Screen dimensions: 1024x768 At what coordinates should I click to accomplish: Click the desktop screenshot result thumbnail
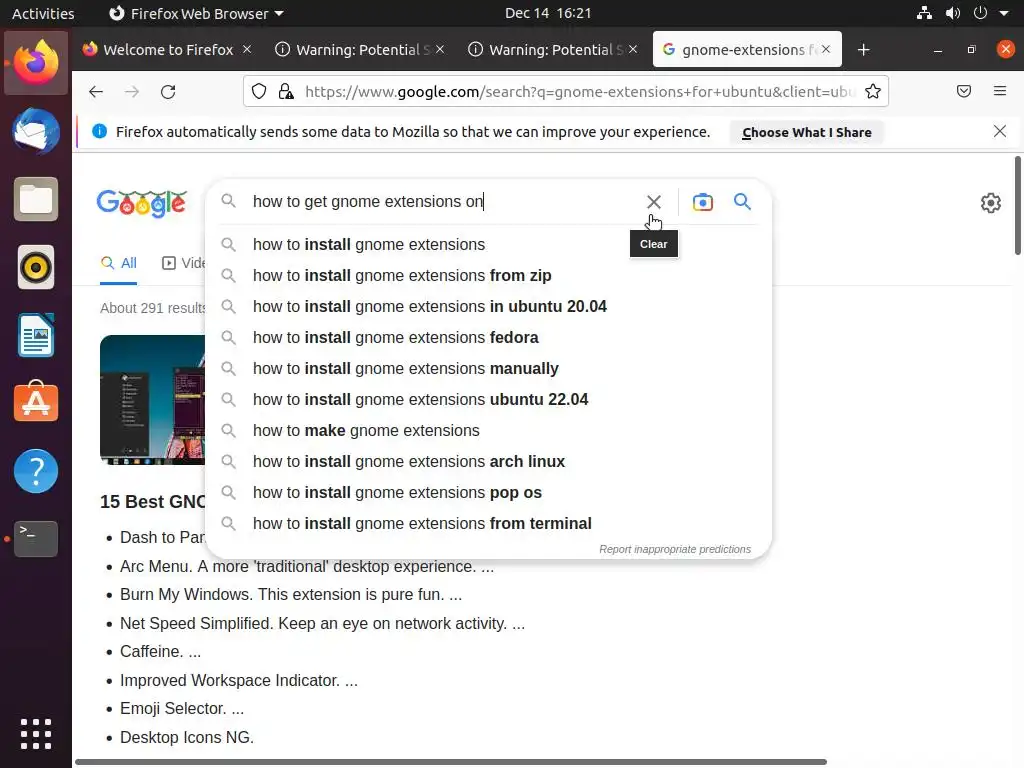[x=153, y=400]
